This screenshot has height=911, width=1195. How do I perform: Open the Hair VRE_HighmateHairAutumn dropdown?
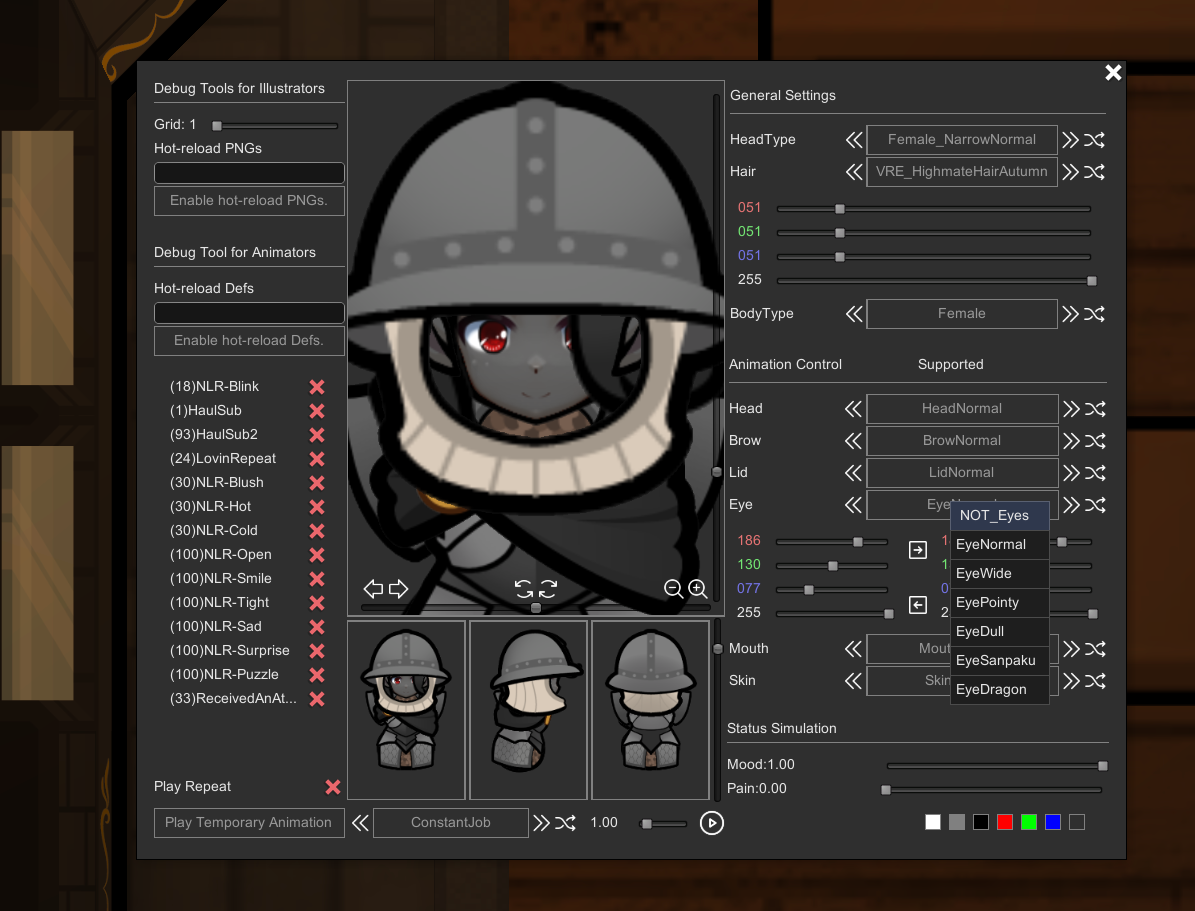(961, 172)
